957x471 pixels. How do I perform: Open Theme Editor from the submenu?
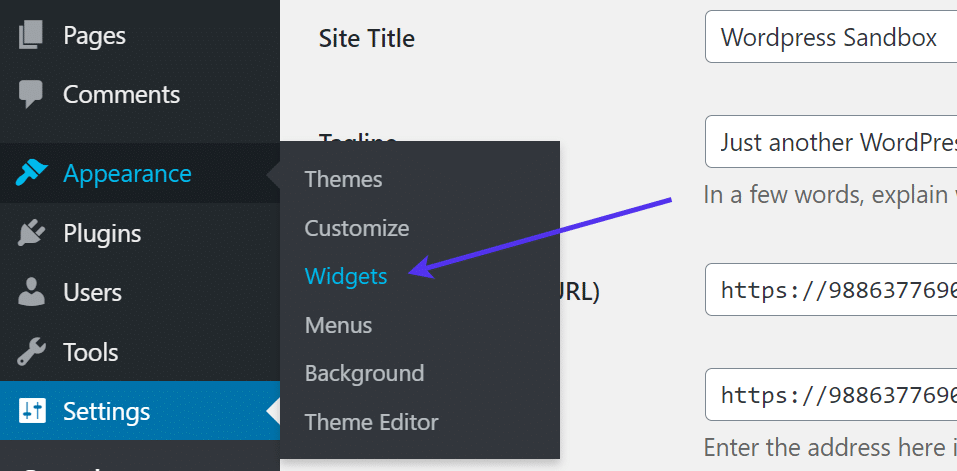click(x=371, y=422)
